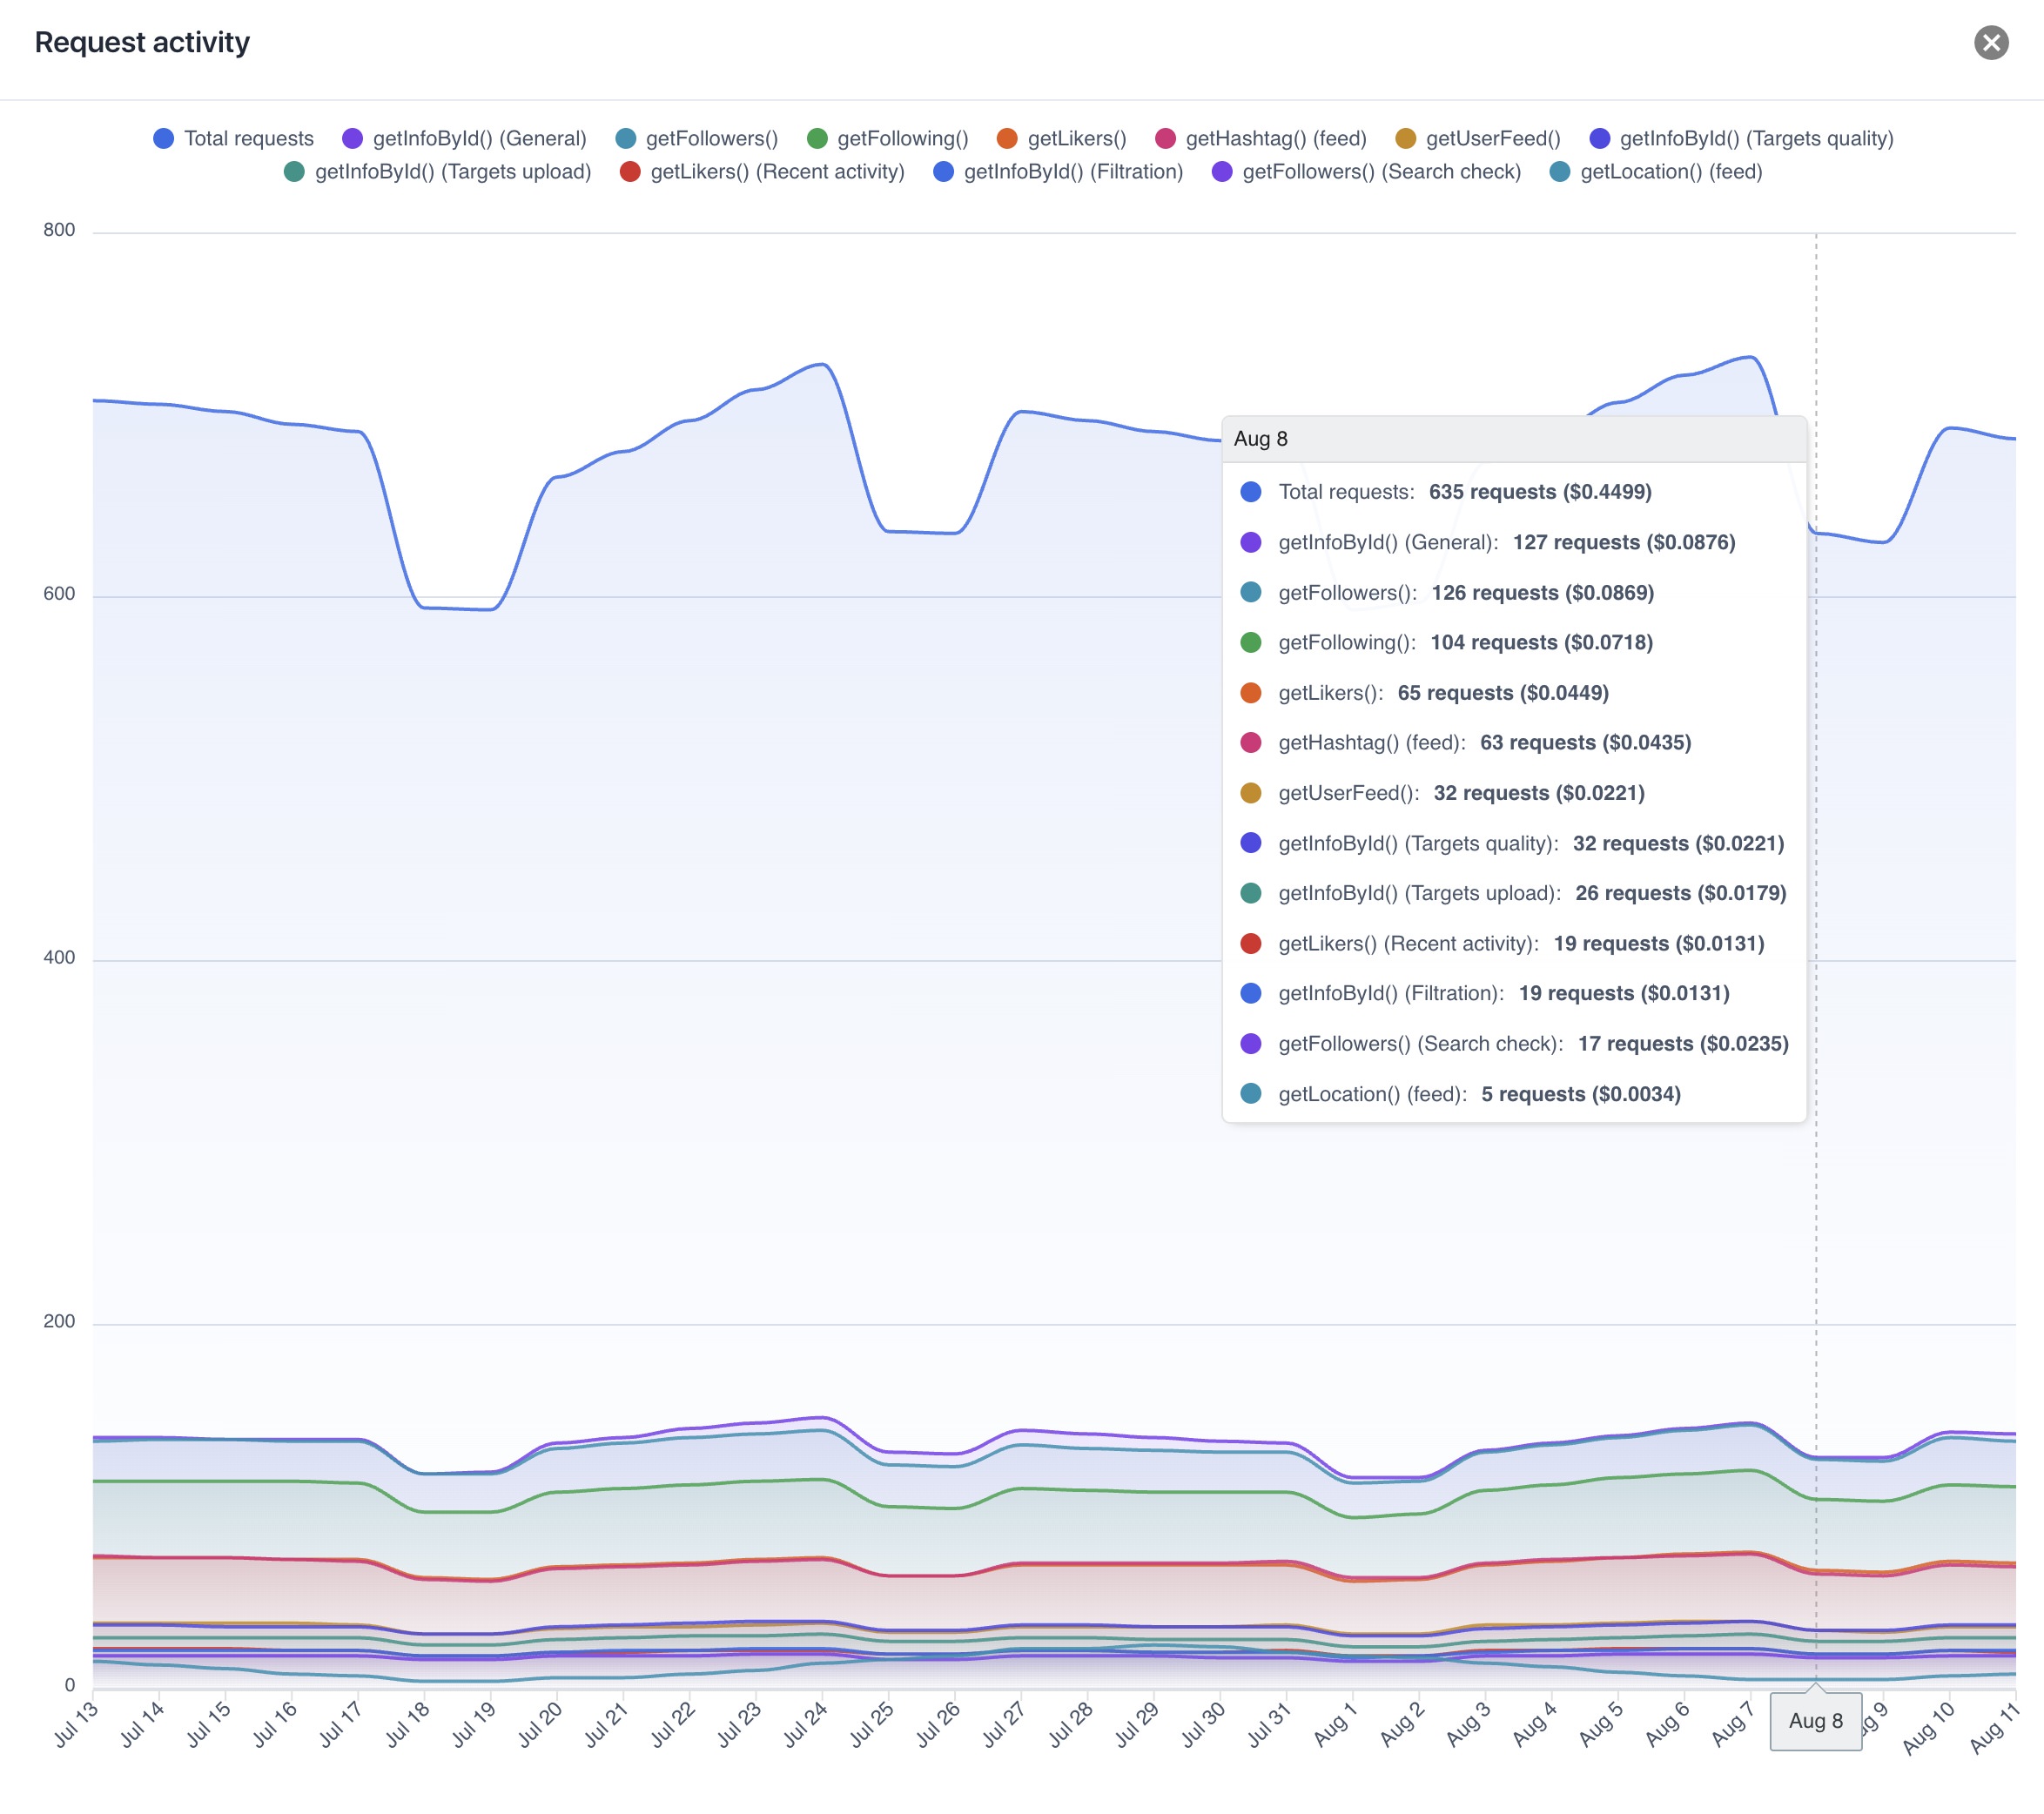Click the "600" y-axis label
Image resolution: width=2044 pixels, height=1814 pixels.
point(59,594)
